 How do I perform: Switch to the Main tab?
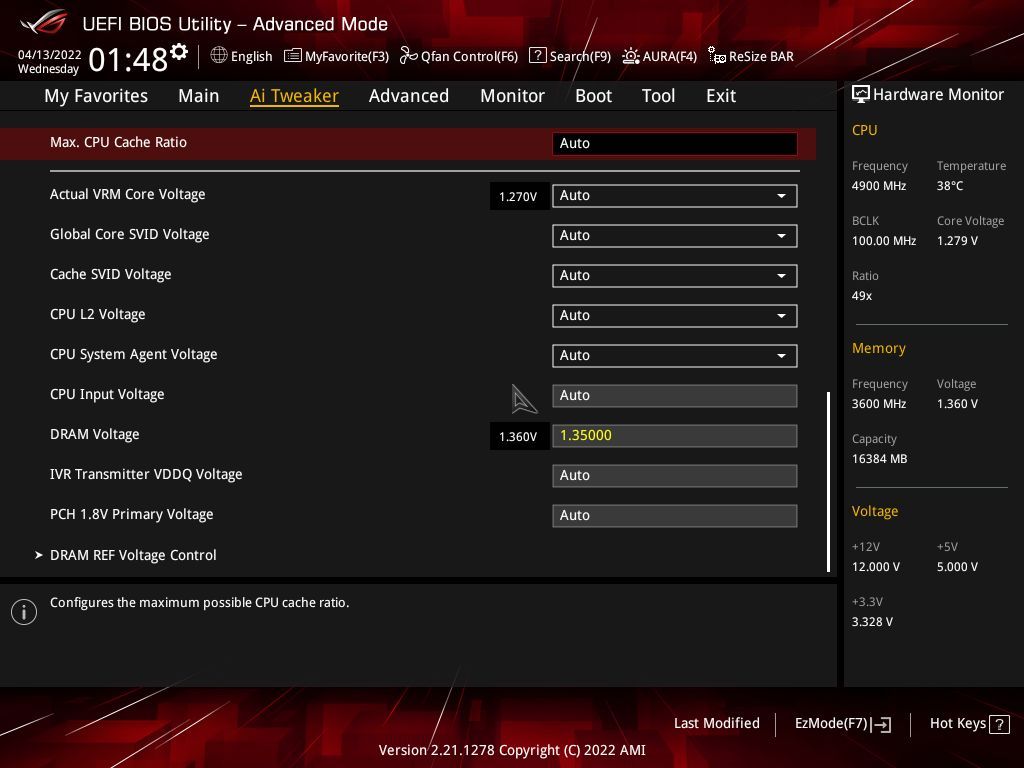tap(199, 96)
